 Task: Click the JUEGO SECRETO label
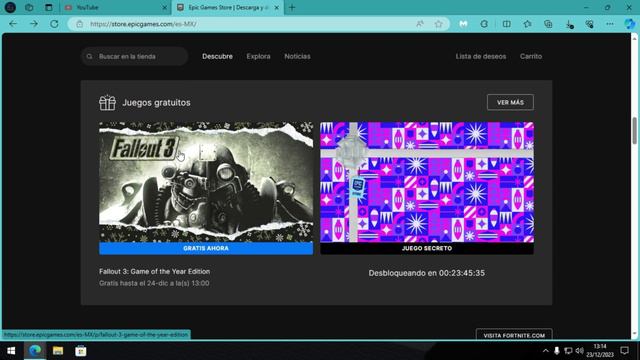coord(427,248)
